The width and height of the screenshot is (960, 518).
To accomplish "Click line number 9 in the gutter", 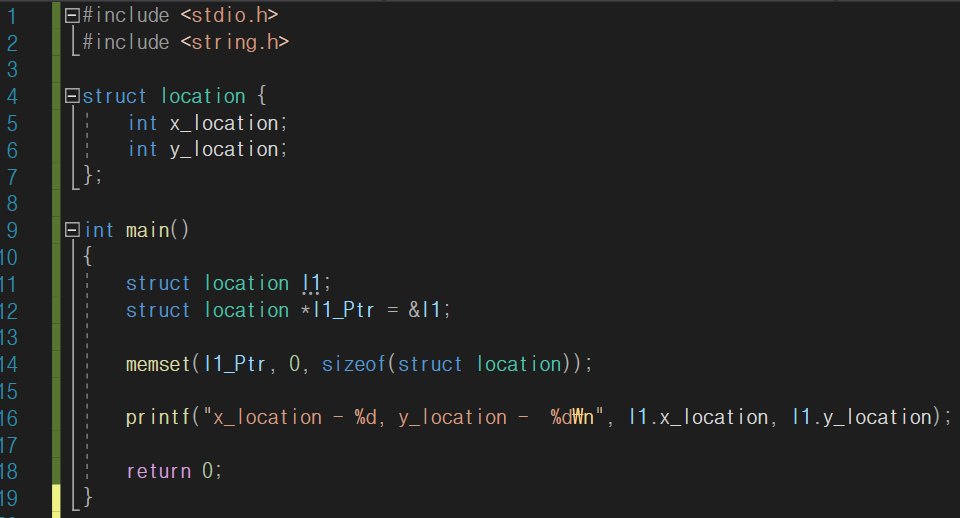I will pyautogui.click(x=12, y=231).
